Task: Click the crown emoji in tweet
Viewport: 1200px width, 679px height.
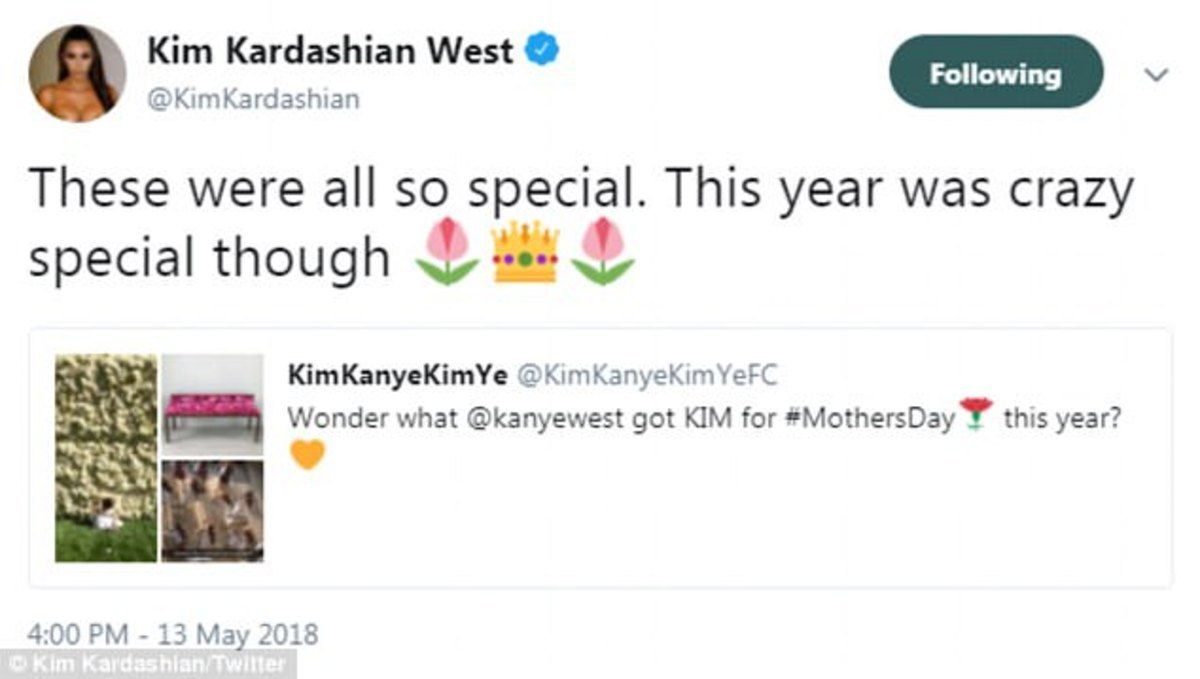Action: click(525, 252)
